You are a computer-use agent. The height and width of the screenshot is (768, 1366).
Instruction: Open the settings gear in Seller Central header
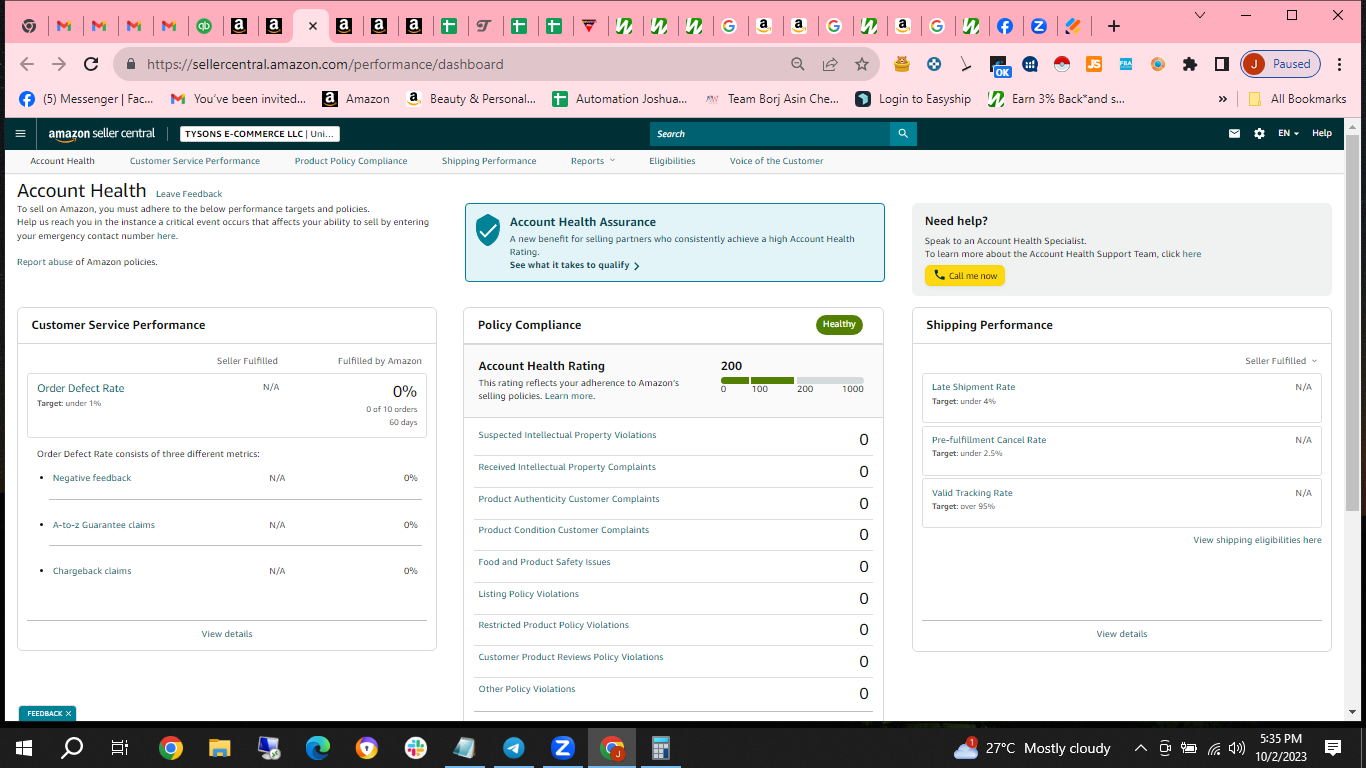click(1259, 133)
